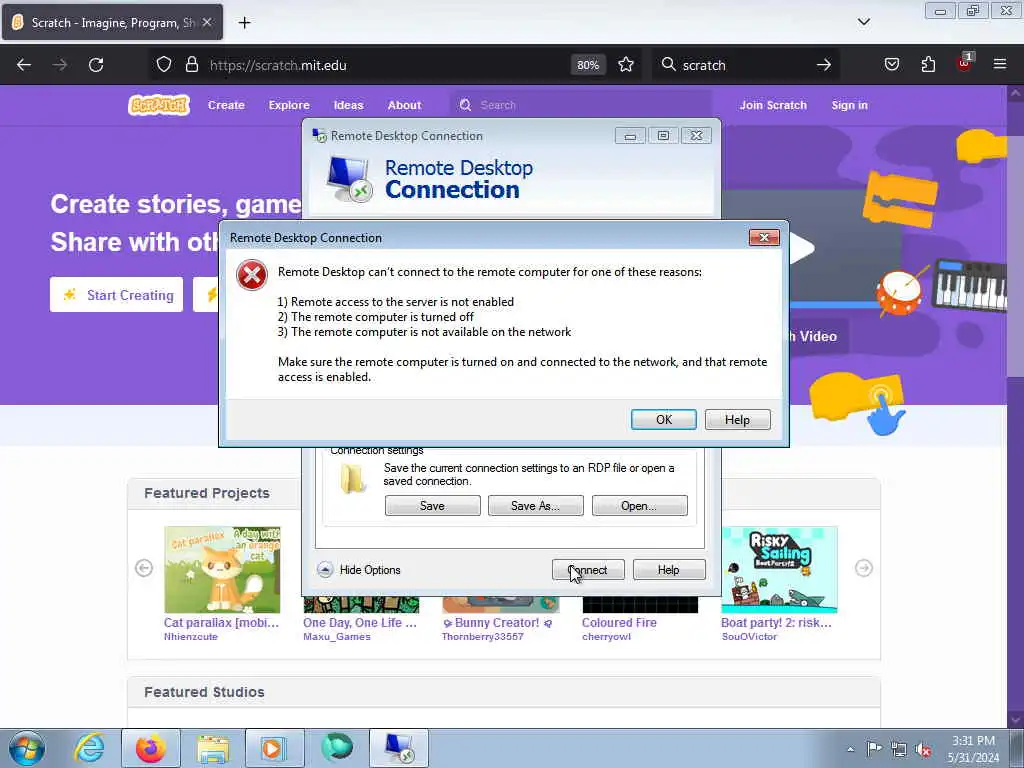Click the Connect button in Remote Desktop
Viewport: 1024px width, 768px height.
[588, 569]
